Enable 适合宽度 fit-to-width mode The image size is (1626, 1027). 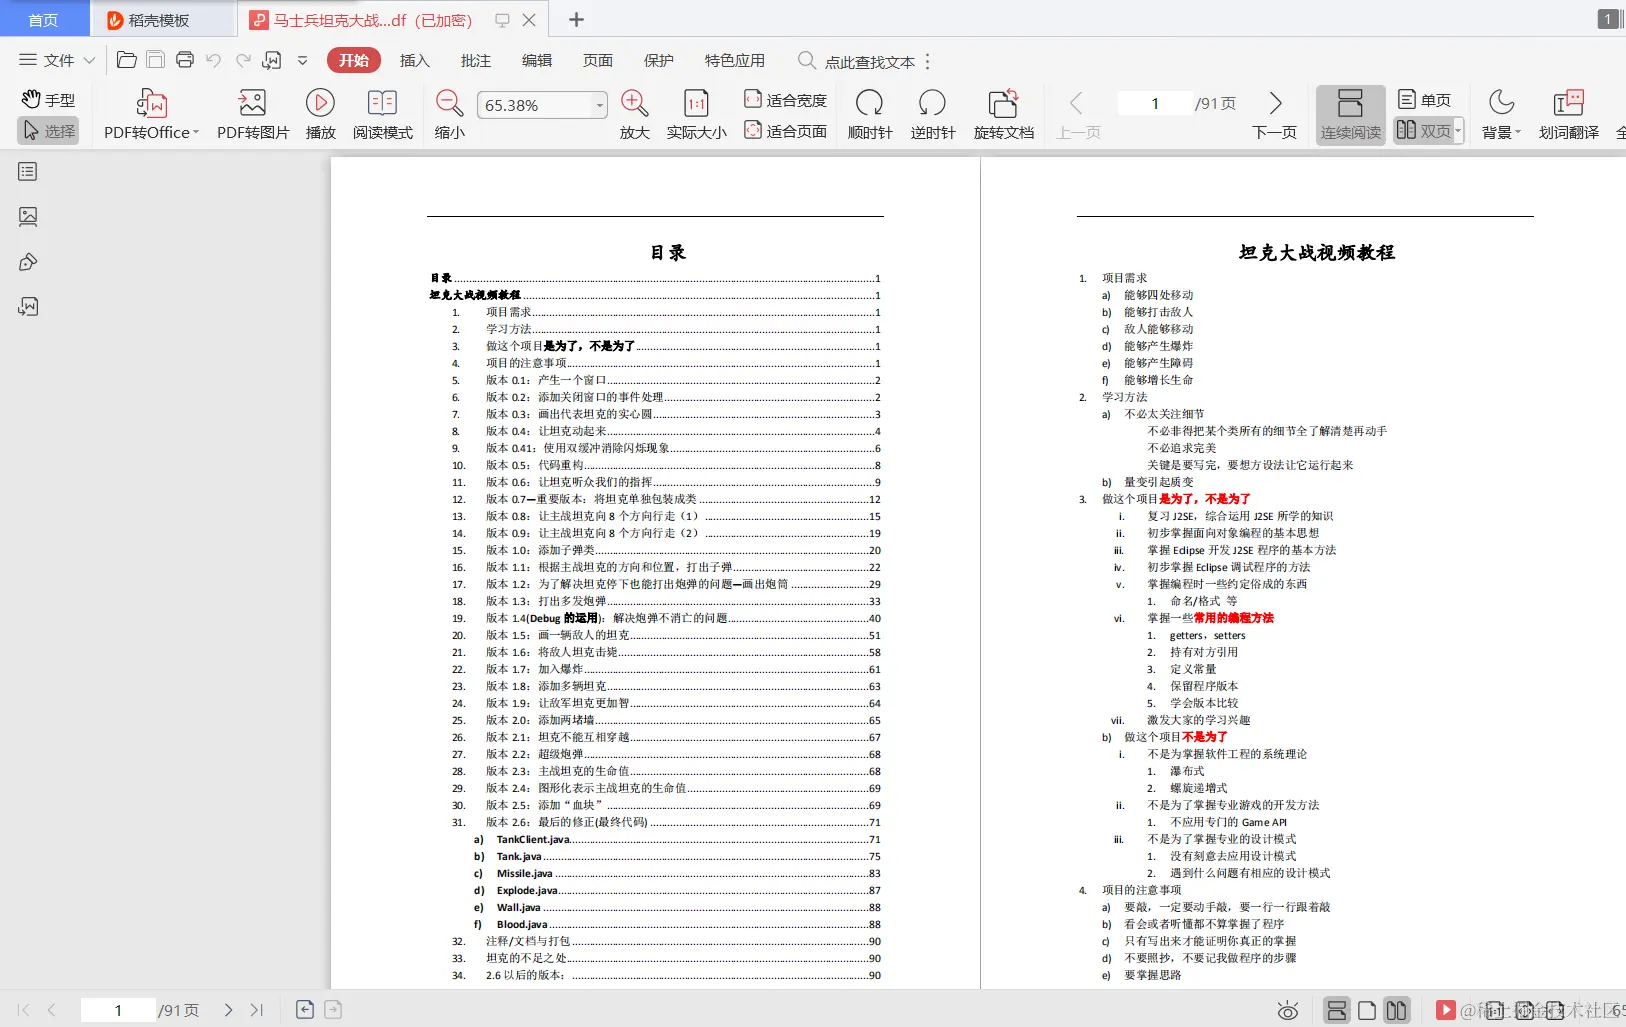(x=786, y=99)
